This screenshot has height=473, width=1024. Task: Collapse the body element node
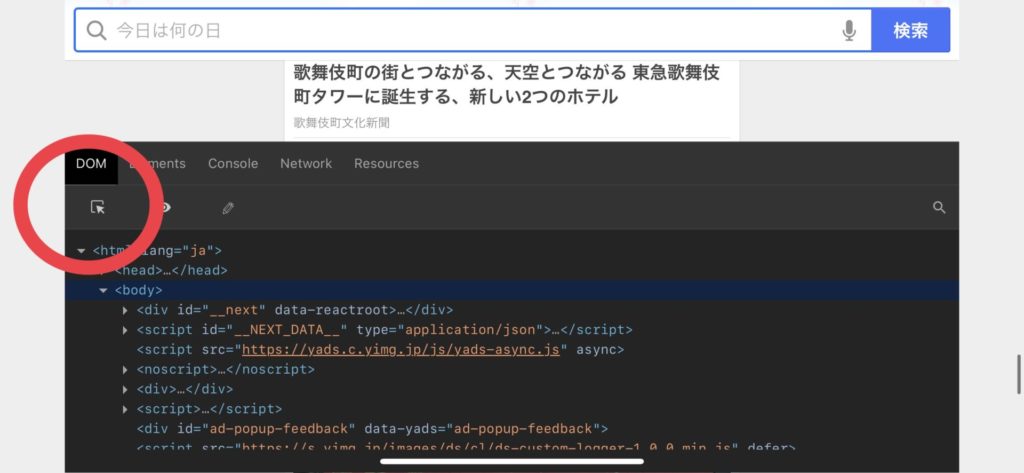coord(103,290)
